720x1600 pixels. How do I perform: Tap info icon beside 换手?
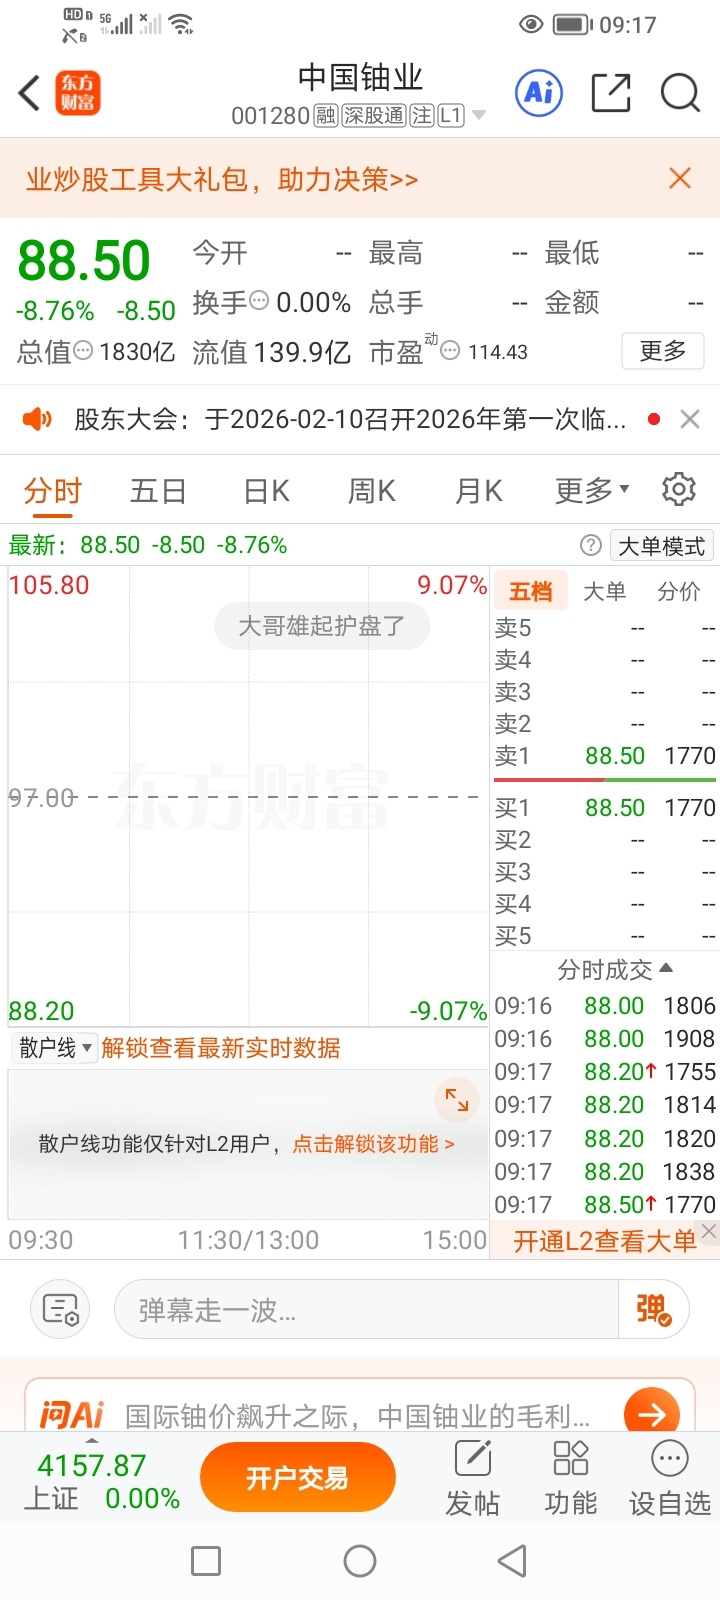pyautogui.click(x=259, y=300)
